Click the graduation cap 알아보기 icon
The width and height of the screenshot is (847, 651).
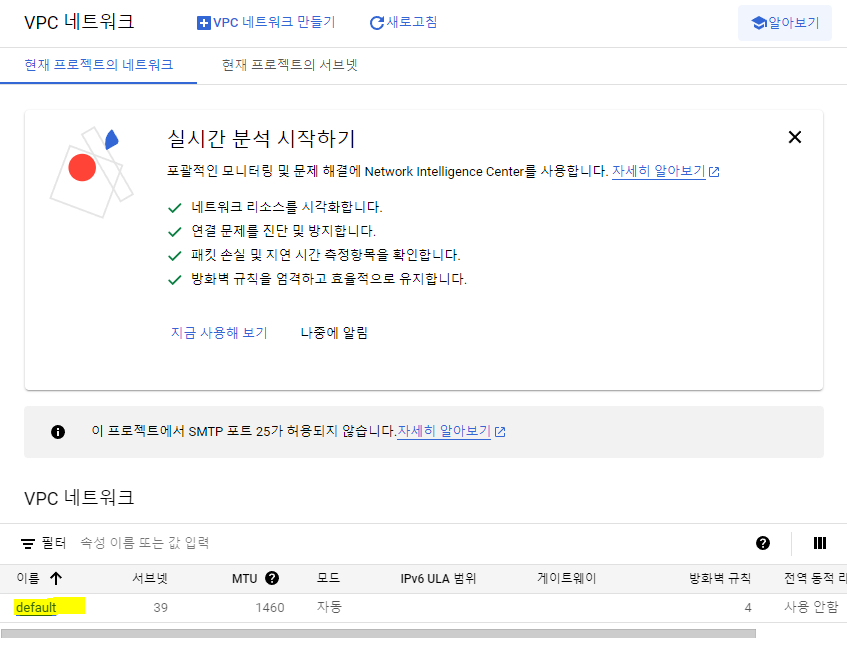coord(759,23)
